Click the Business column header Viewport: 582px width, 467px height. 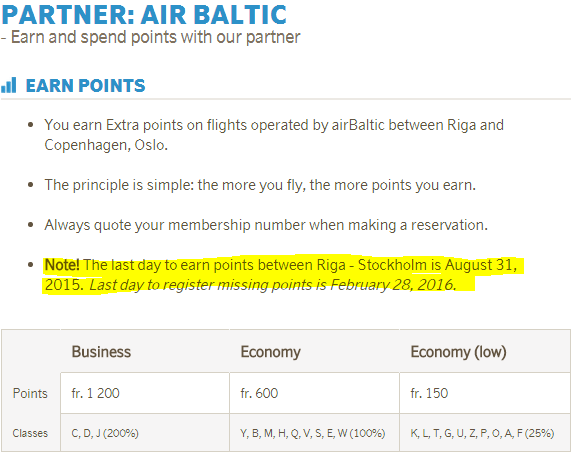click(101, 352)
